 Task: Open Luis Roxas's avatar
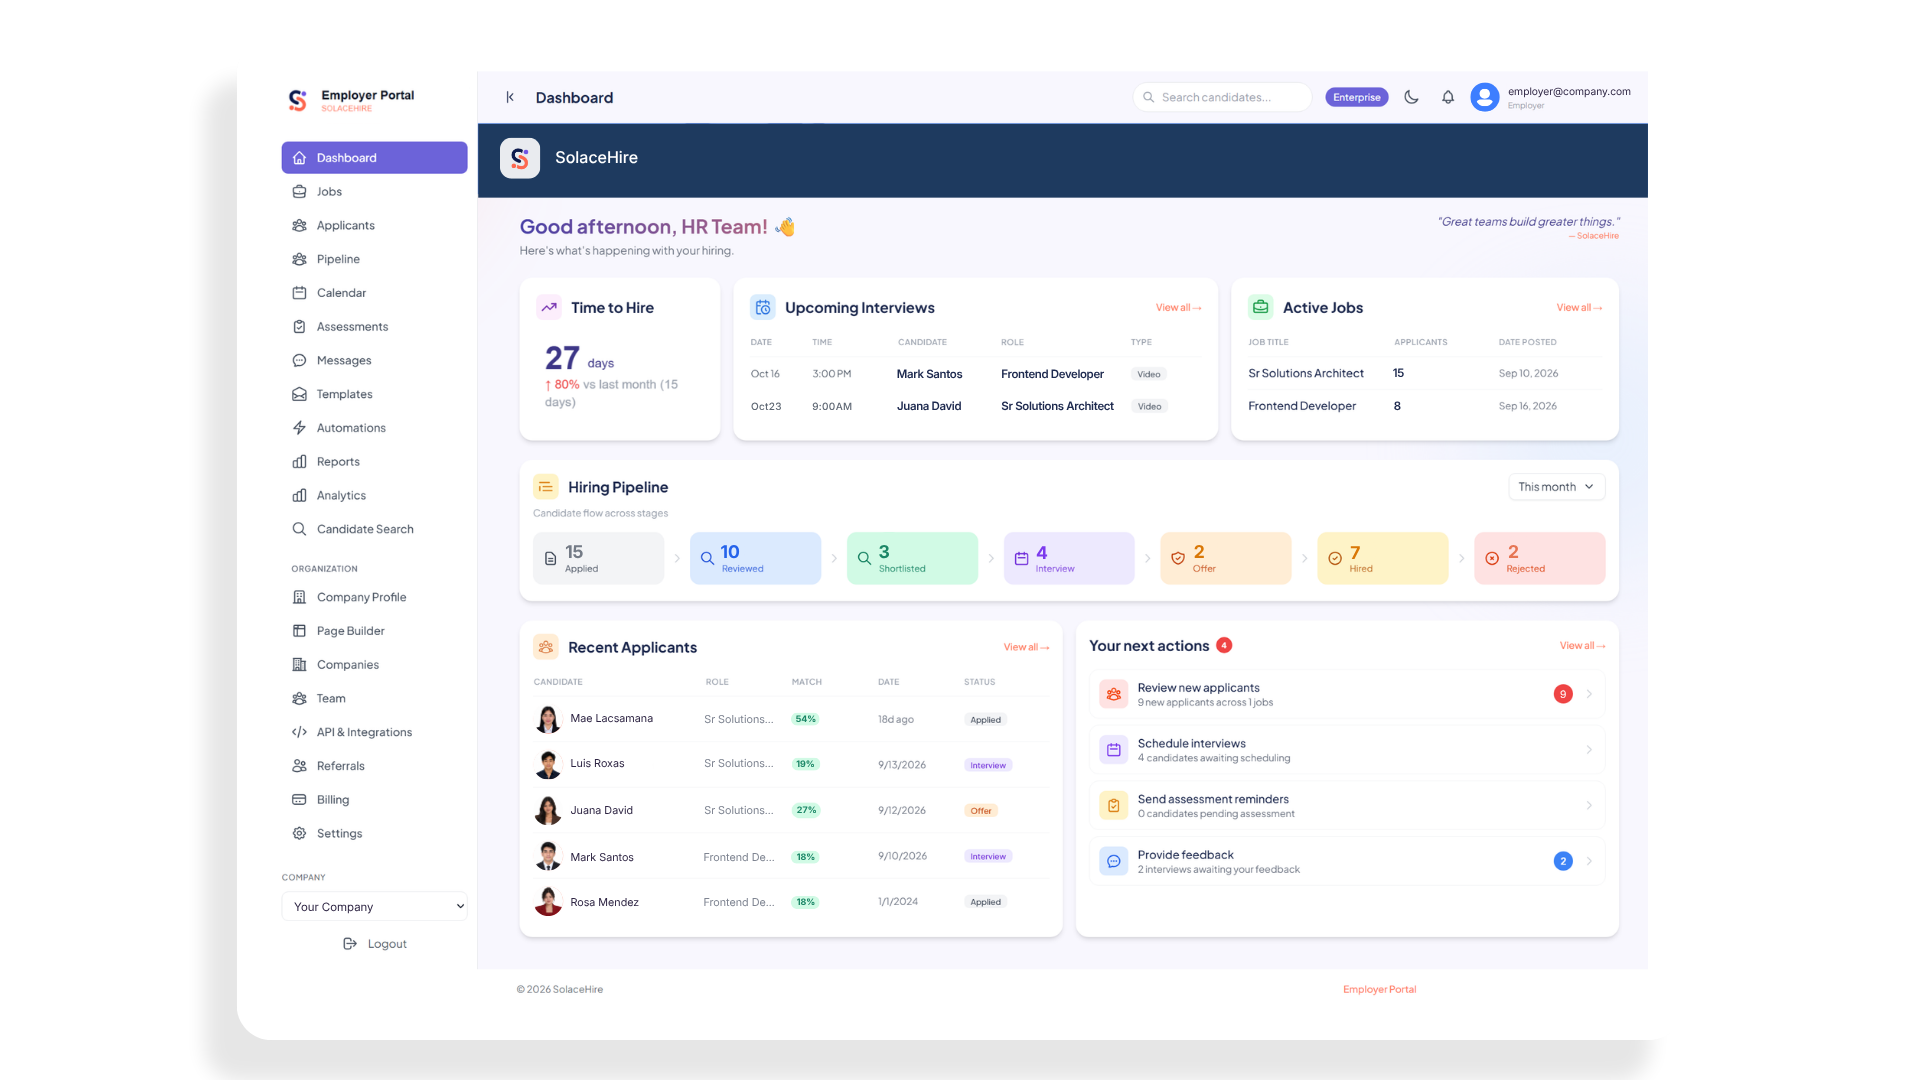(548, 764)
